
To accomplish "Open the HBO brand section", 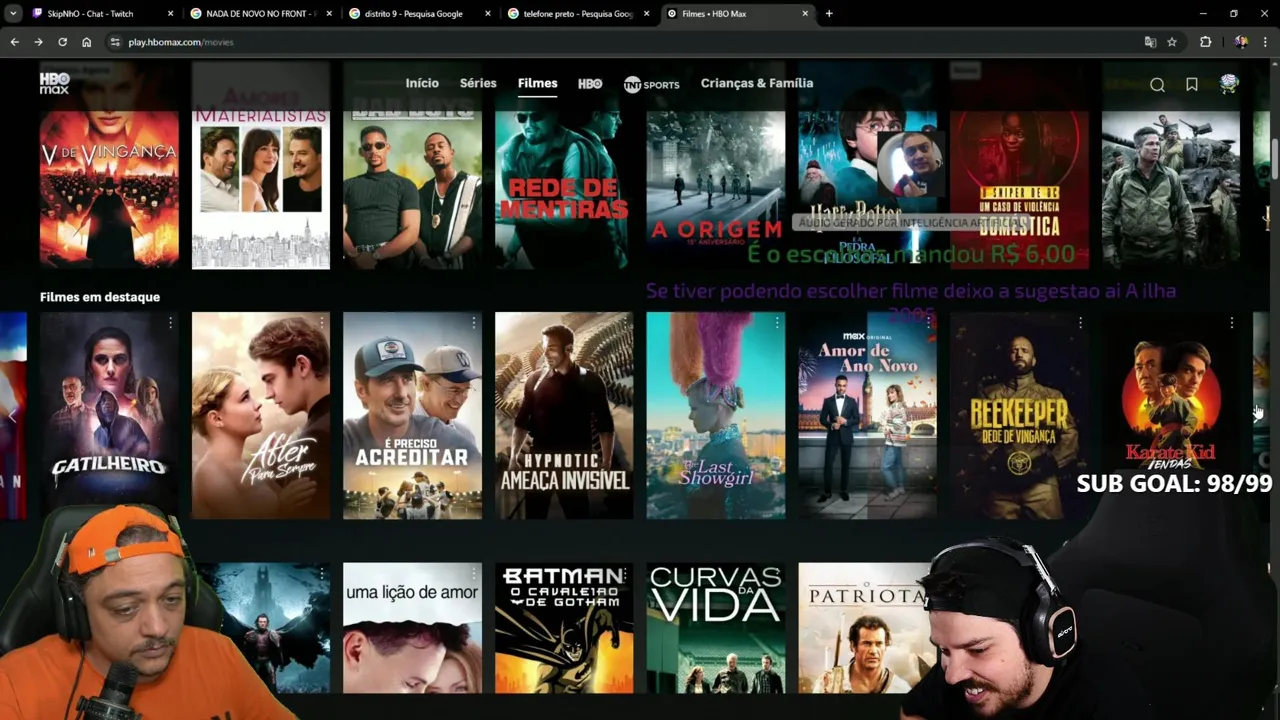I will click(x=590, y=84).
